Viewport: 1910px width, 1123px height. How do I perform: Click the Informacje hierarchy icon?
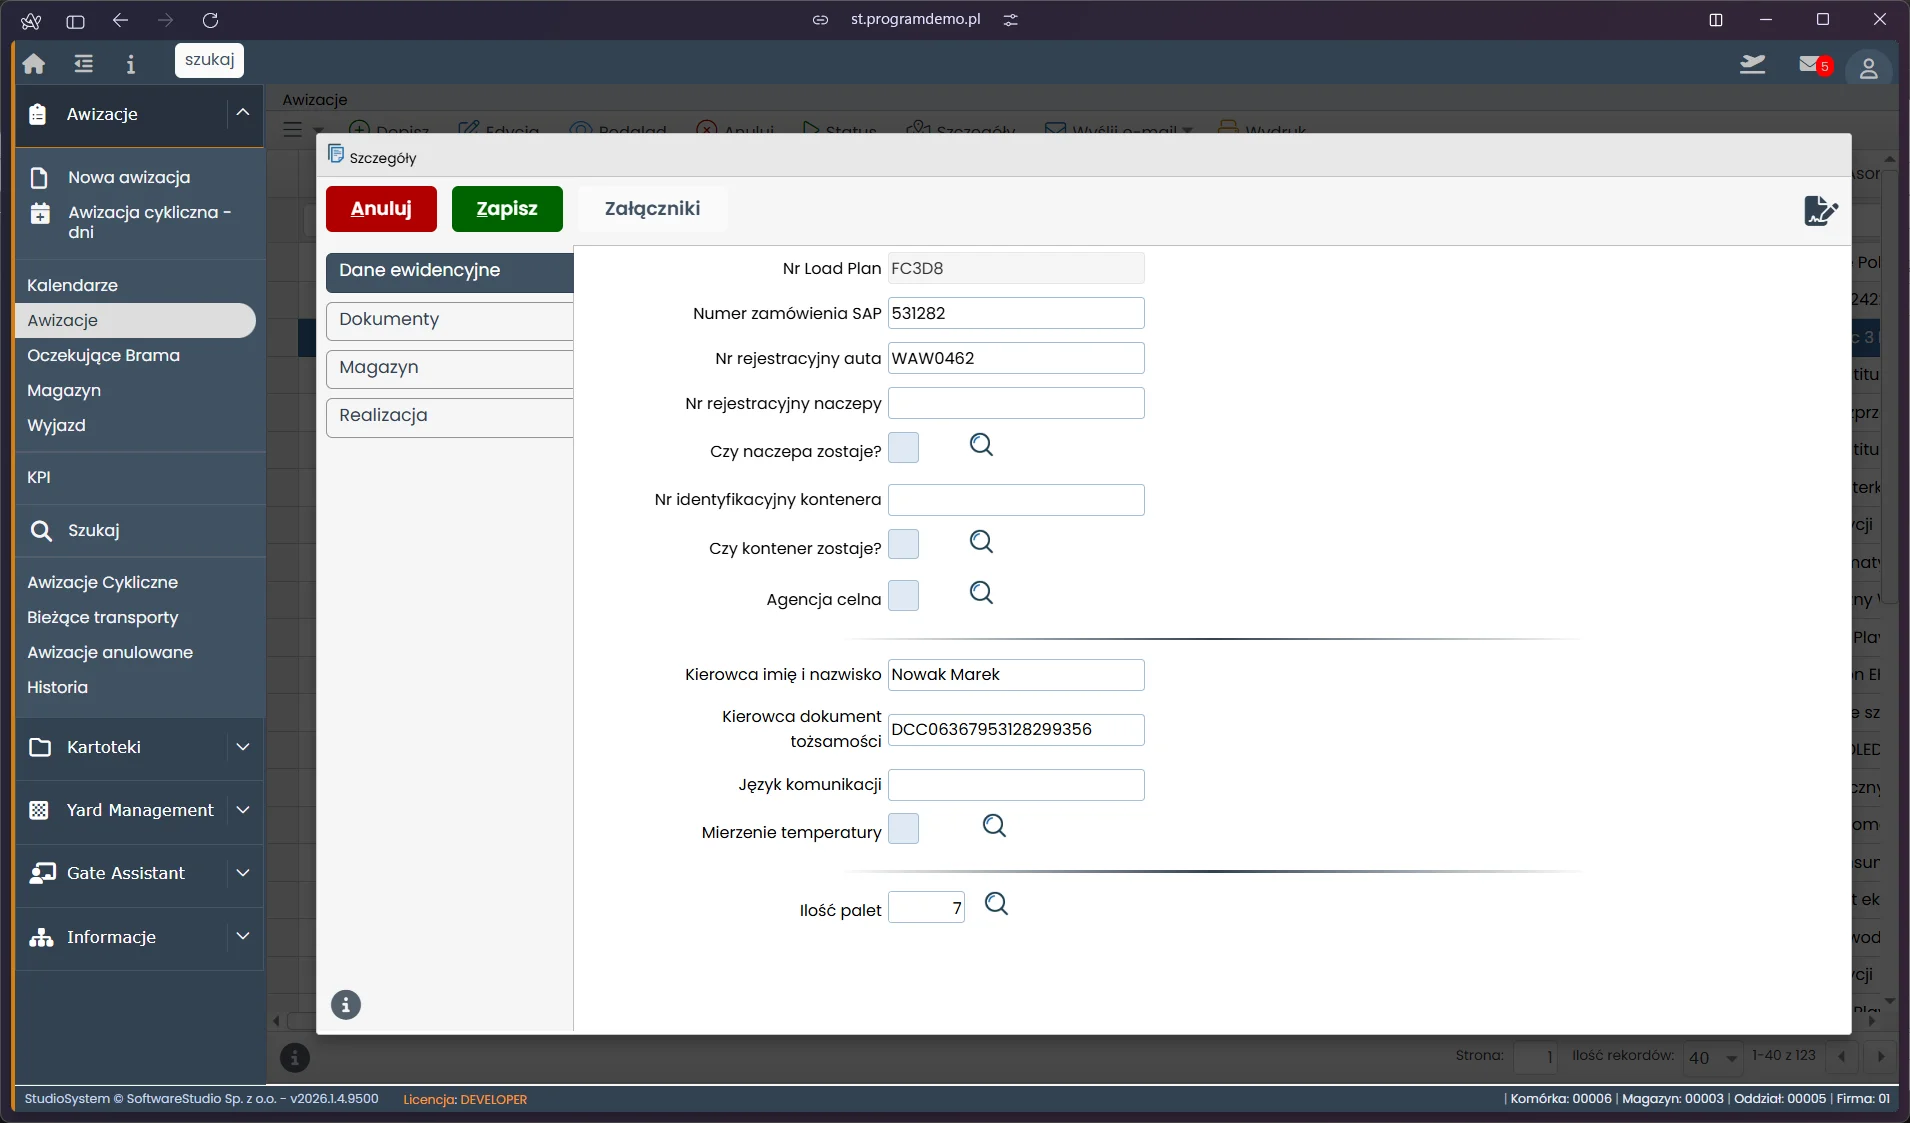click(41, 937)
